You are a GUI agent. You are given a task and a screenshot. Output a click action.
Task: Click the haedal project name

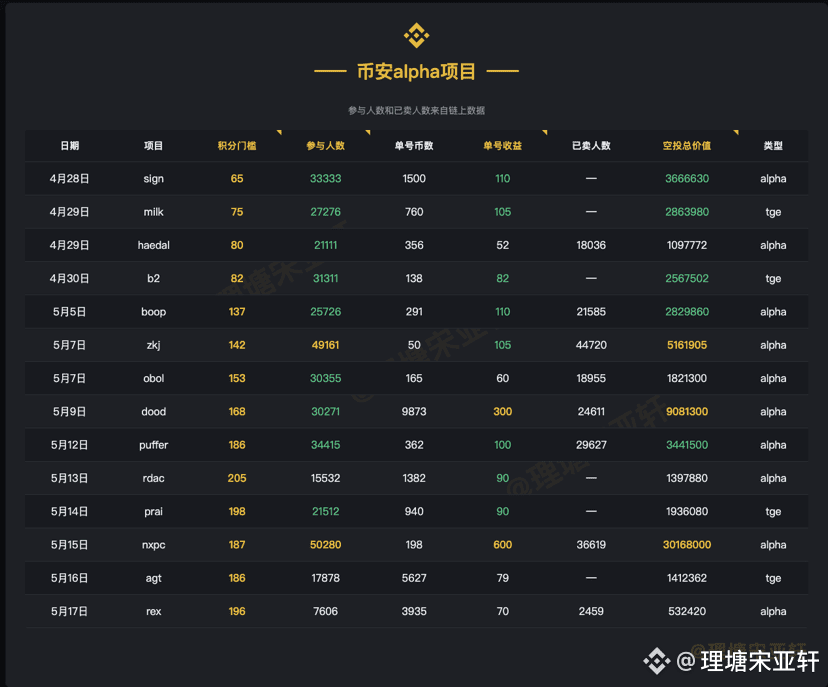tap(154, 245)
